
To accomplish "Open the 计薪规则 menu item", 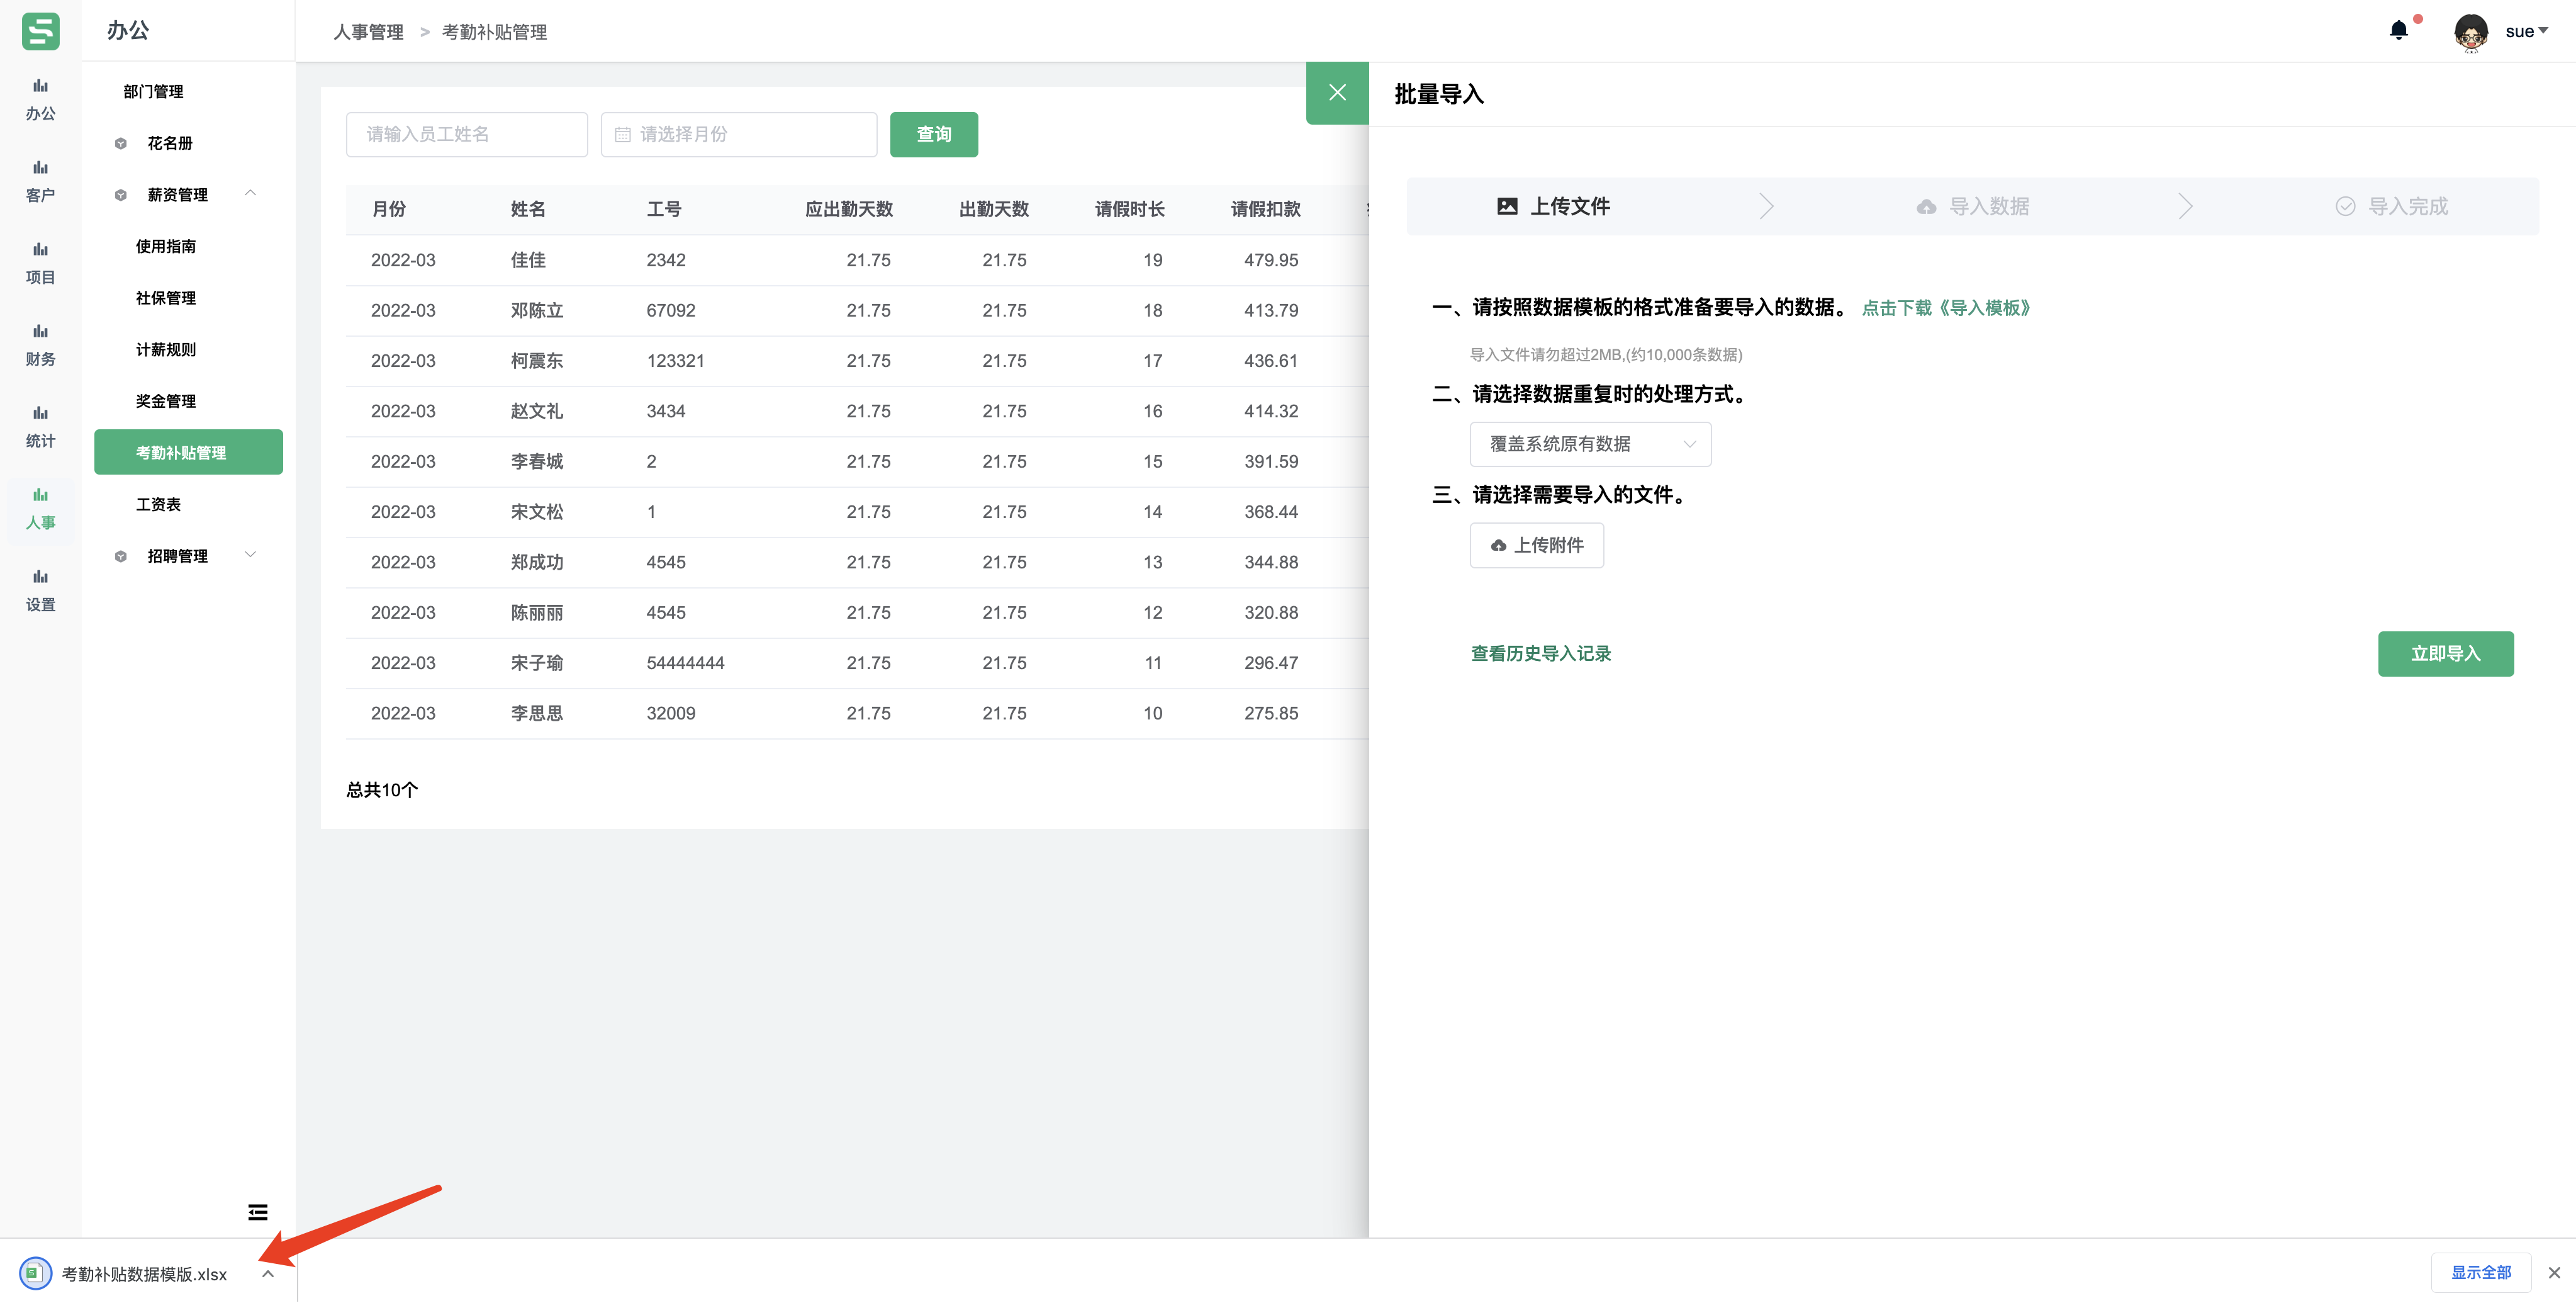I will point(166,349).
